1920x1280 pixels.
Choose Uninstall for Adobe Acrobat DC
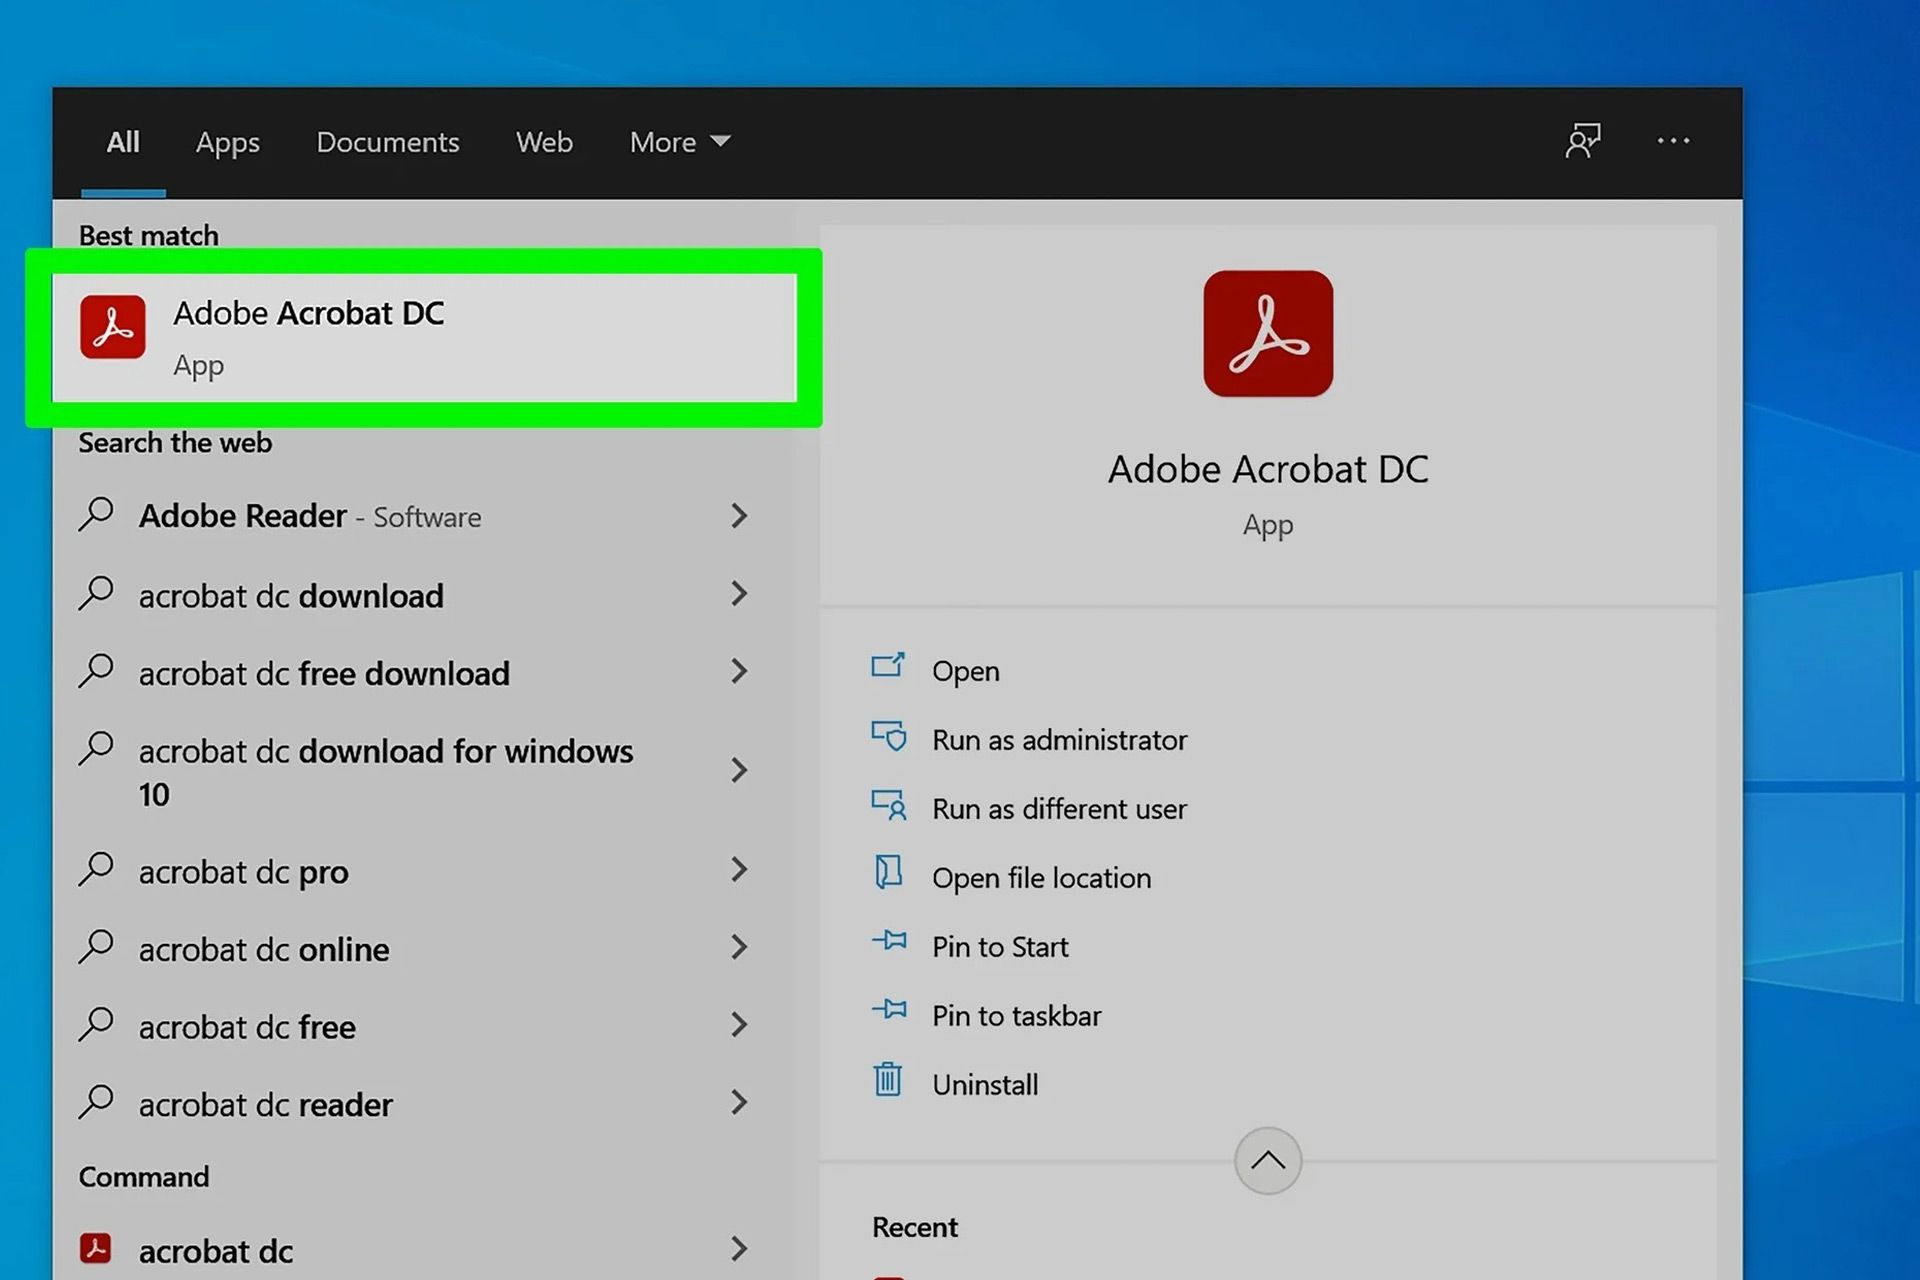[x=985, y=1085]
